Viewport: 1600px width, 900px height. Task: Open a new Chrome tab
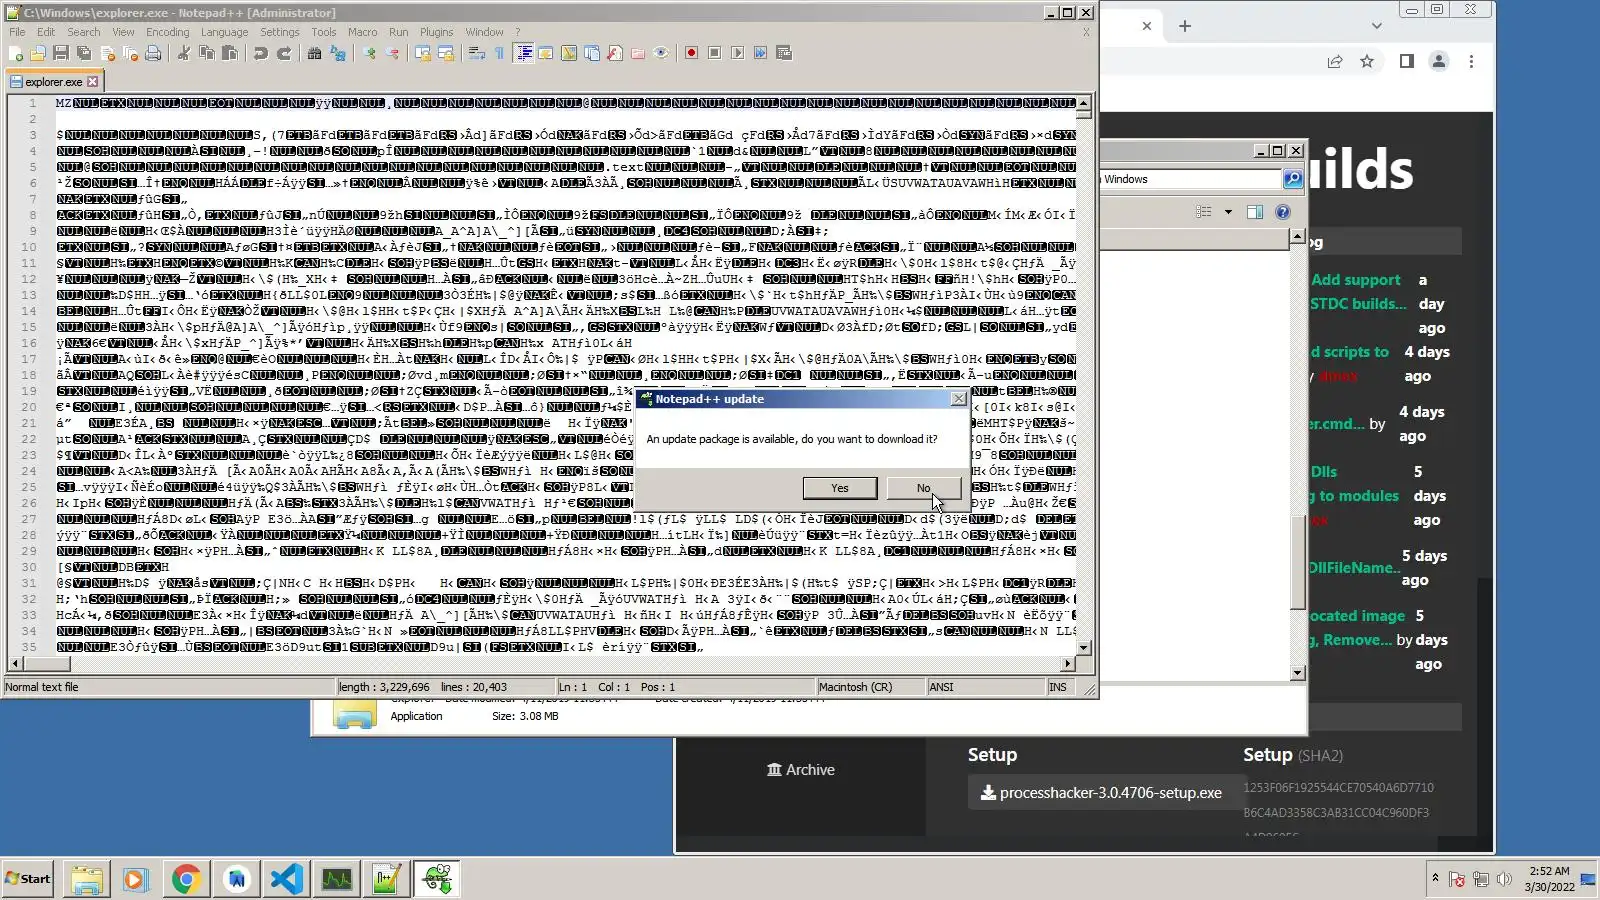click(1185, 26)
